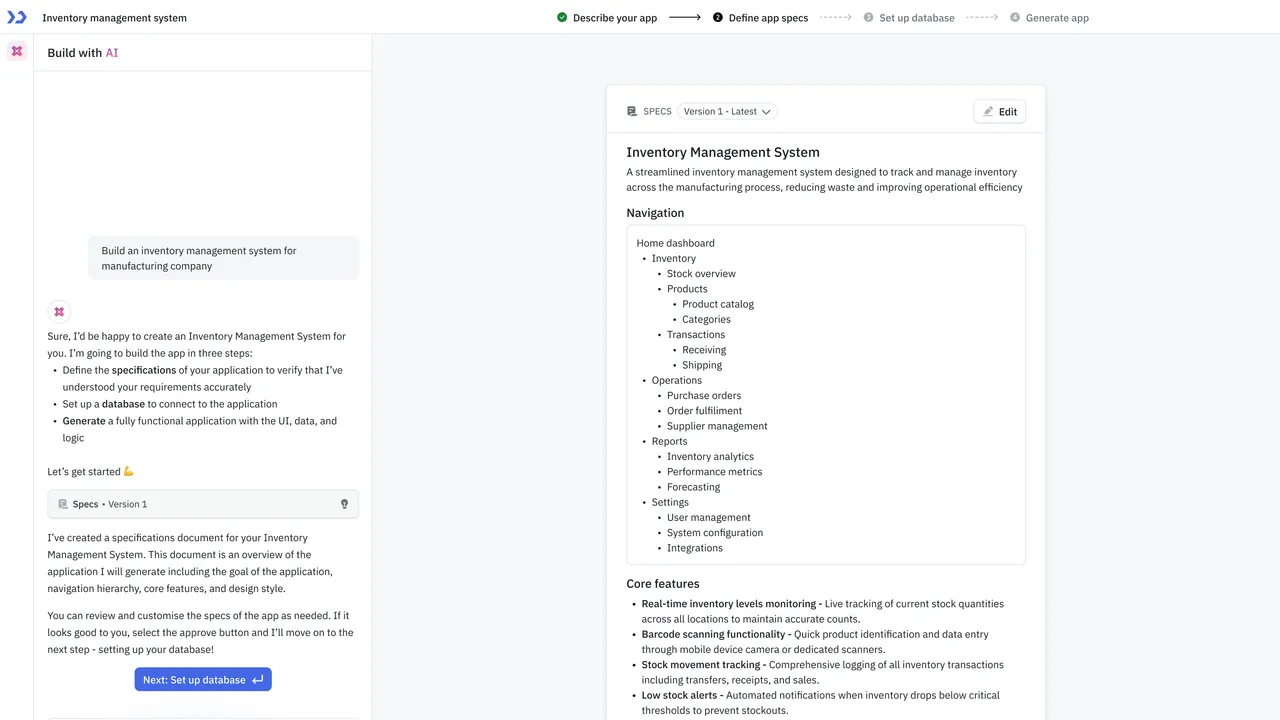This screenshot has width=1280, height=720.
Task: Click the Next: Set up database button
Action: [203, 680]
